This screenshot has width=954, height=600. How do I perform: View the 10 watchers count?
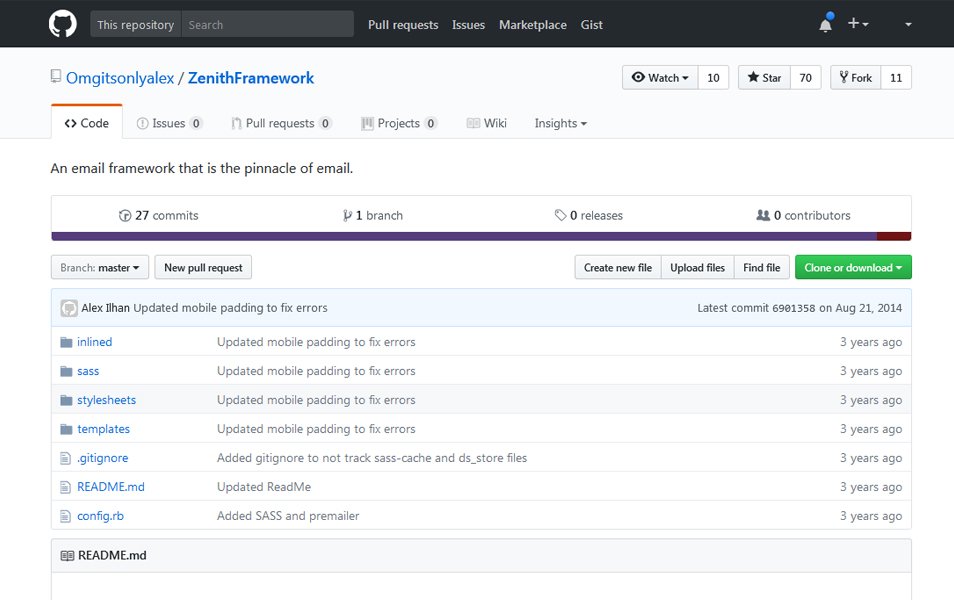click(x=713, y=77)
